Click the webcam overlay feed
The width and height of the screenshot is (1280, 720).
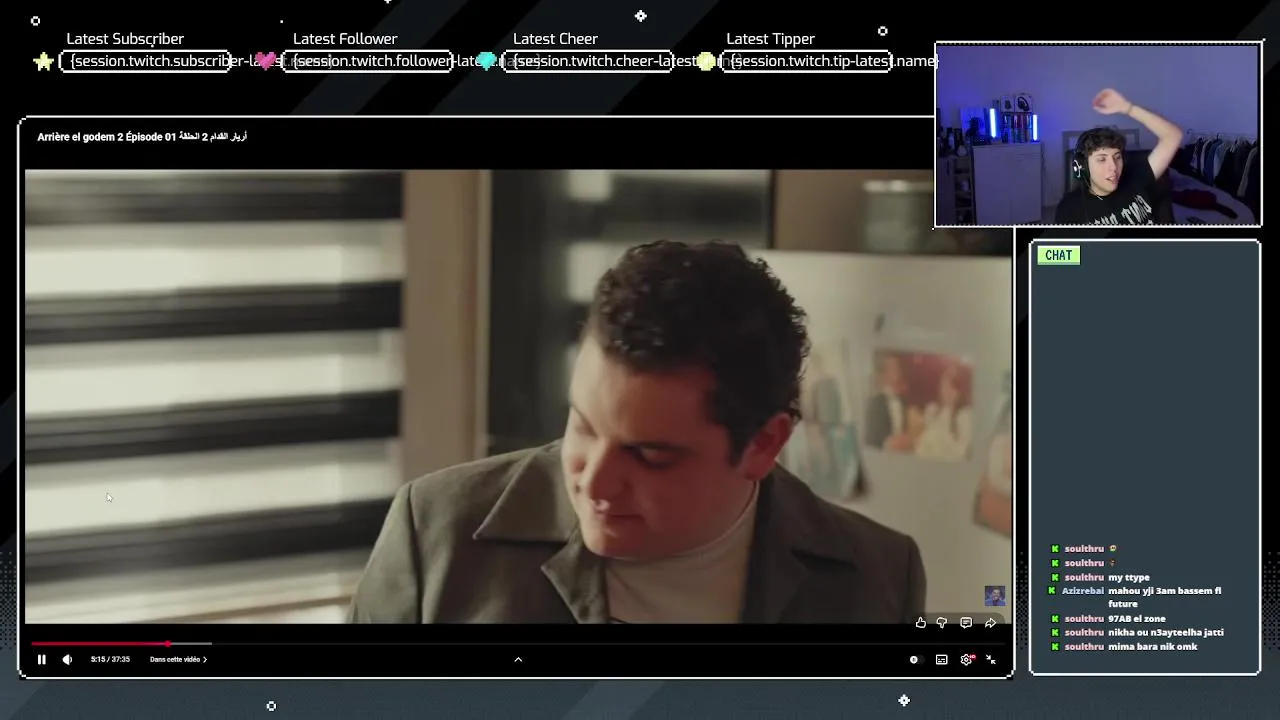1098,135
